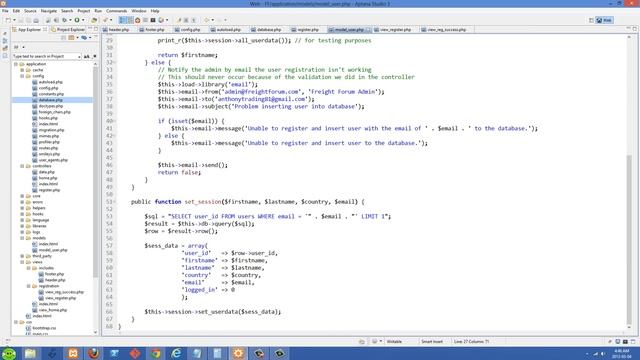Click the New file toolbar icon
The height and width of the screenshot is (360, 640).
[x=8, y=20]
